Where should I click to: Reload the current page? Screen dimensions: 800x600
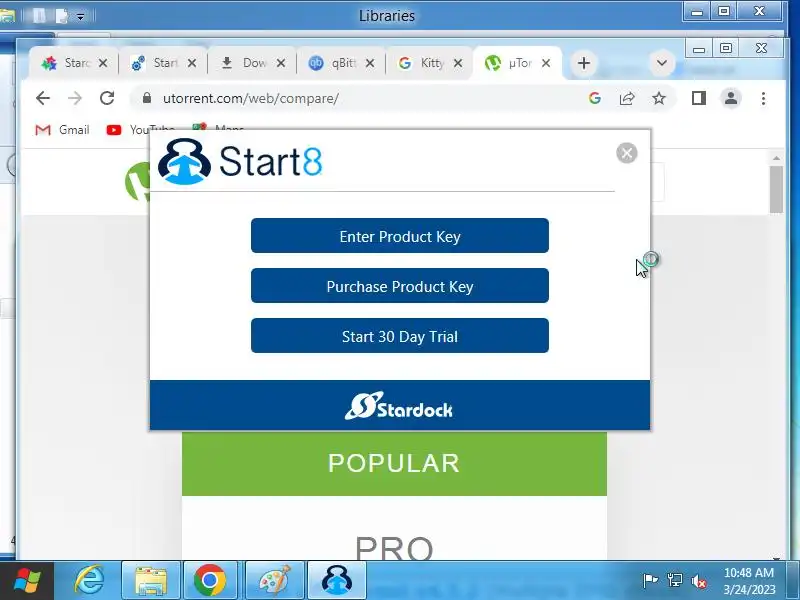point(107,98)
